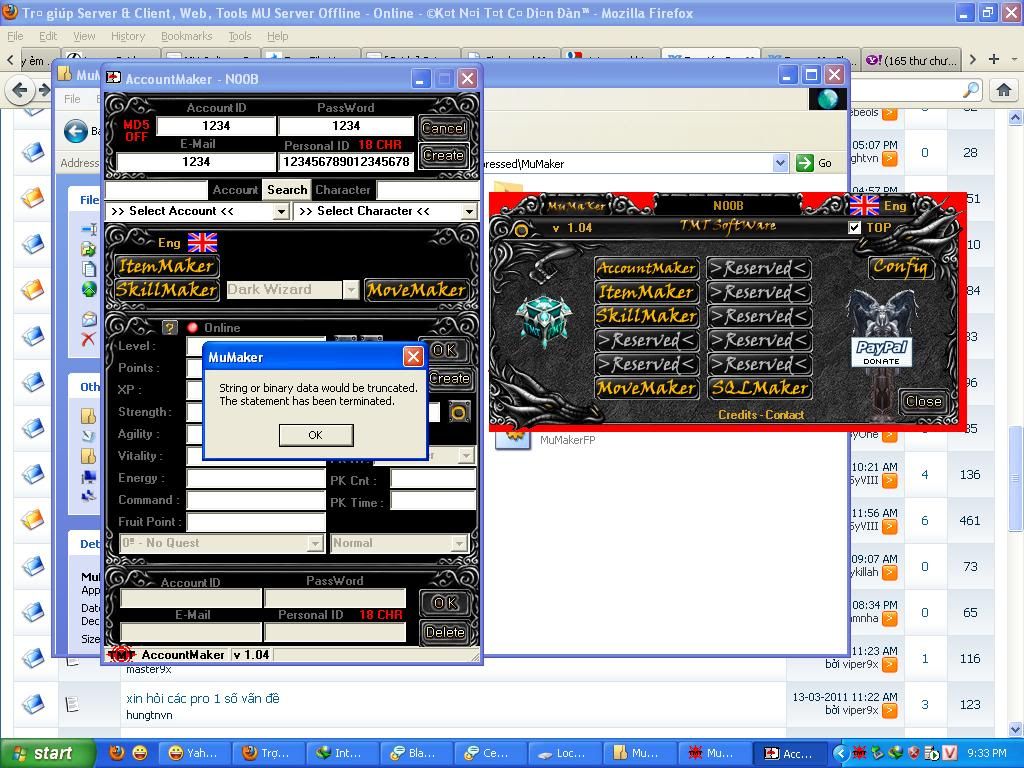Click ItemMaker button in MuMaker panel

tap(647, 292)
